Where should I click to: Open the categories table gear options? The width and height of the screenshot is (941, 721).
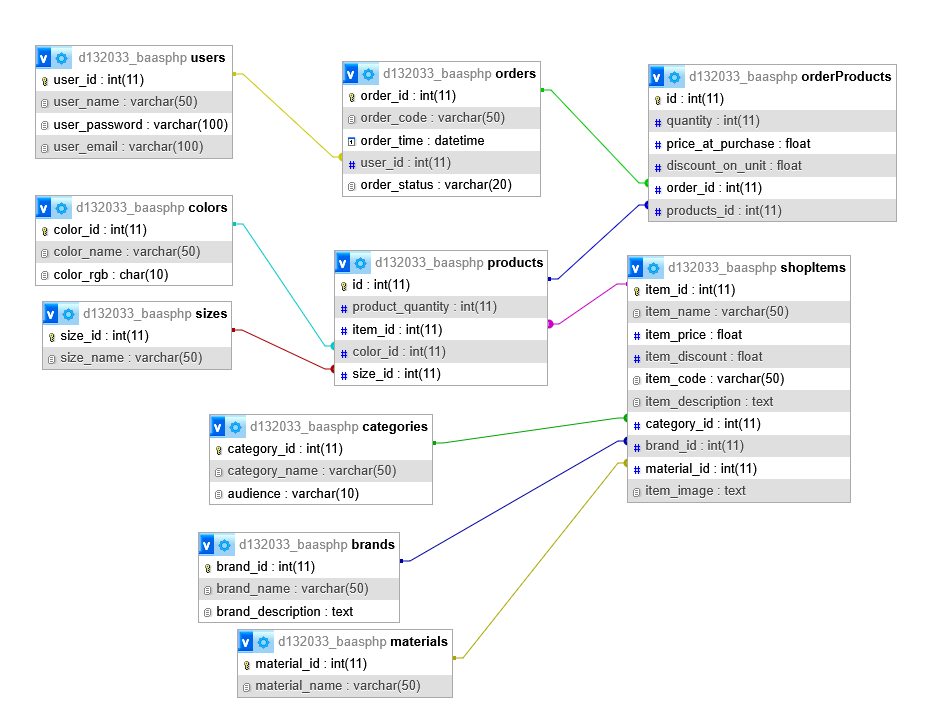[236, 427]
